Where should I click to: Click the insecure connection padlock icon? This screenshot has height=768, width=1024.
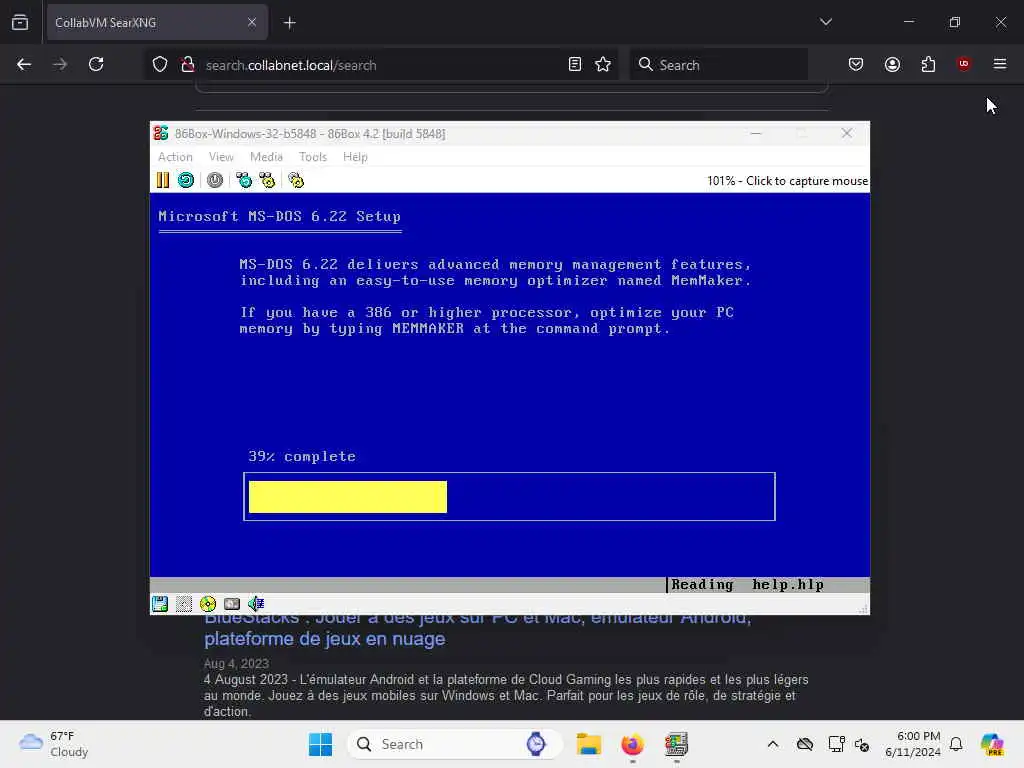point(188,64)
